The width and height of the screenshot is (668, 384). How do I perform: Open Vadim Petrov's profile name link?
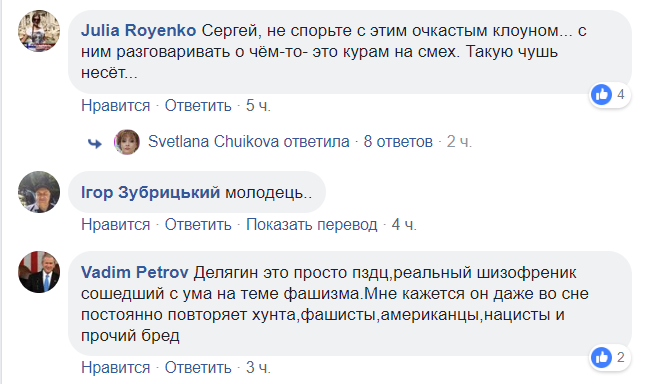click(135, 272)
